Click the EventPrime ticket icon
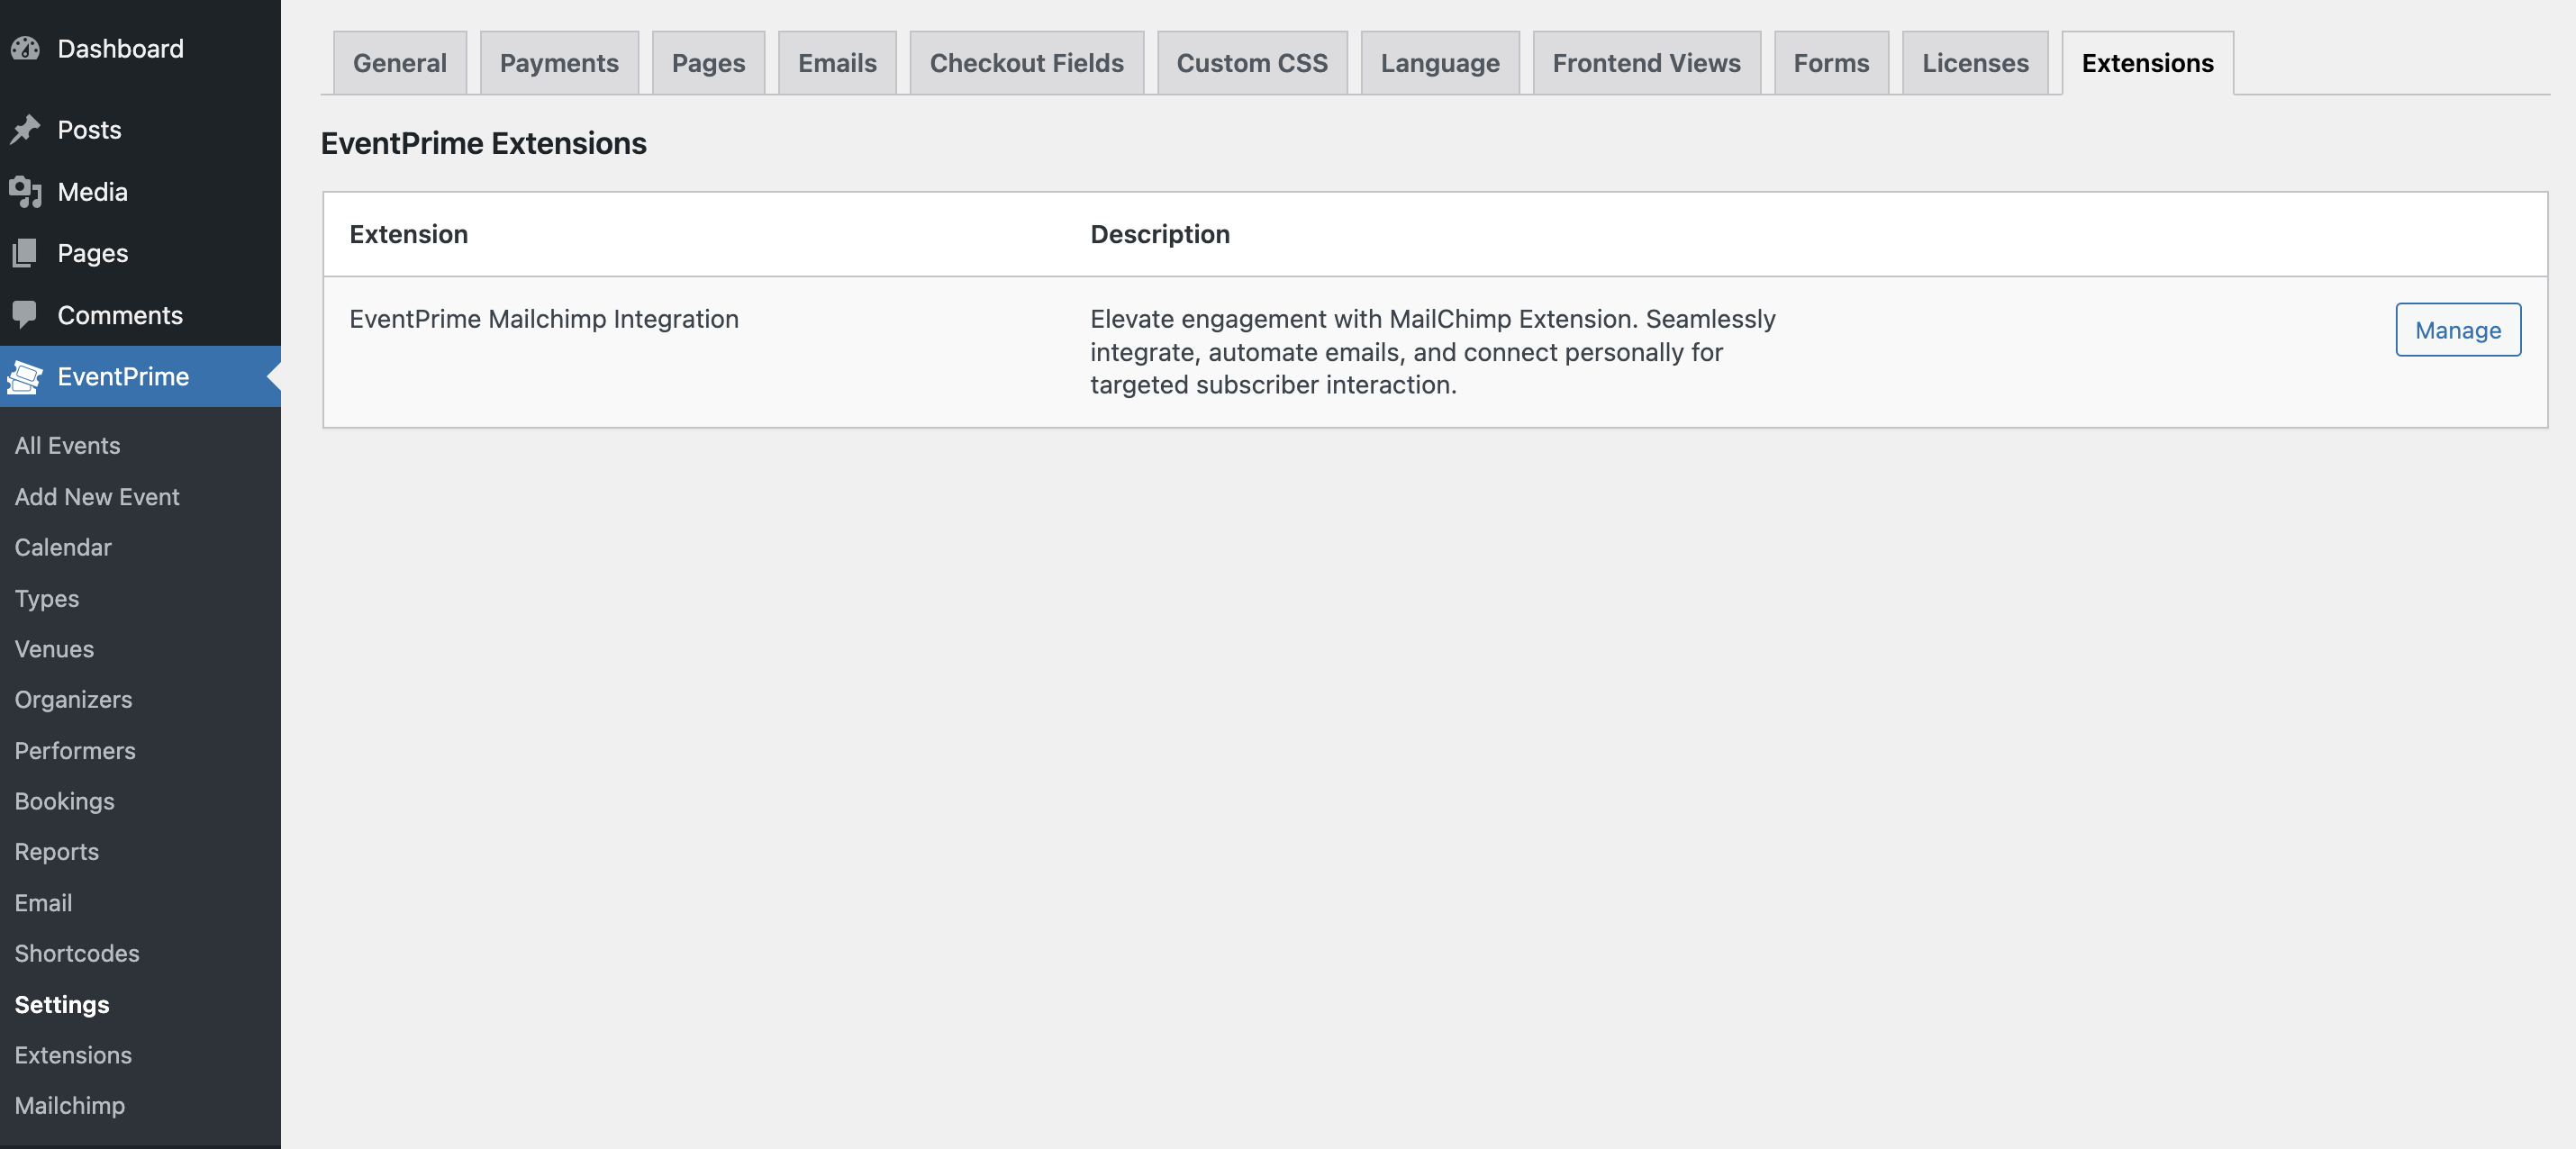This screenshot has width=2576, height=1149. (25, 377)
